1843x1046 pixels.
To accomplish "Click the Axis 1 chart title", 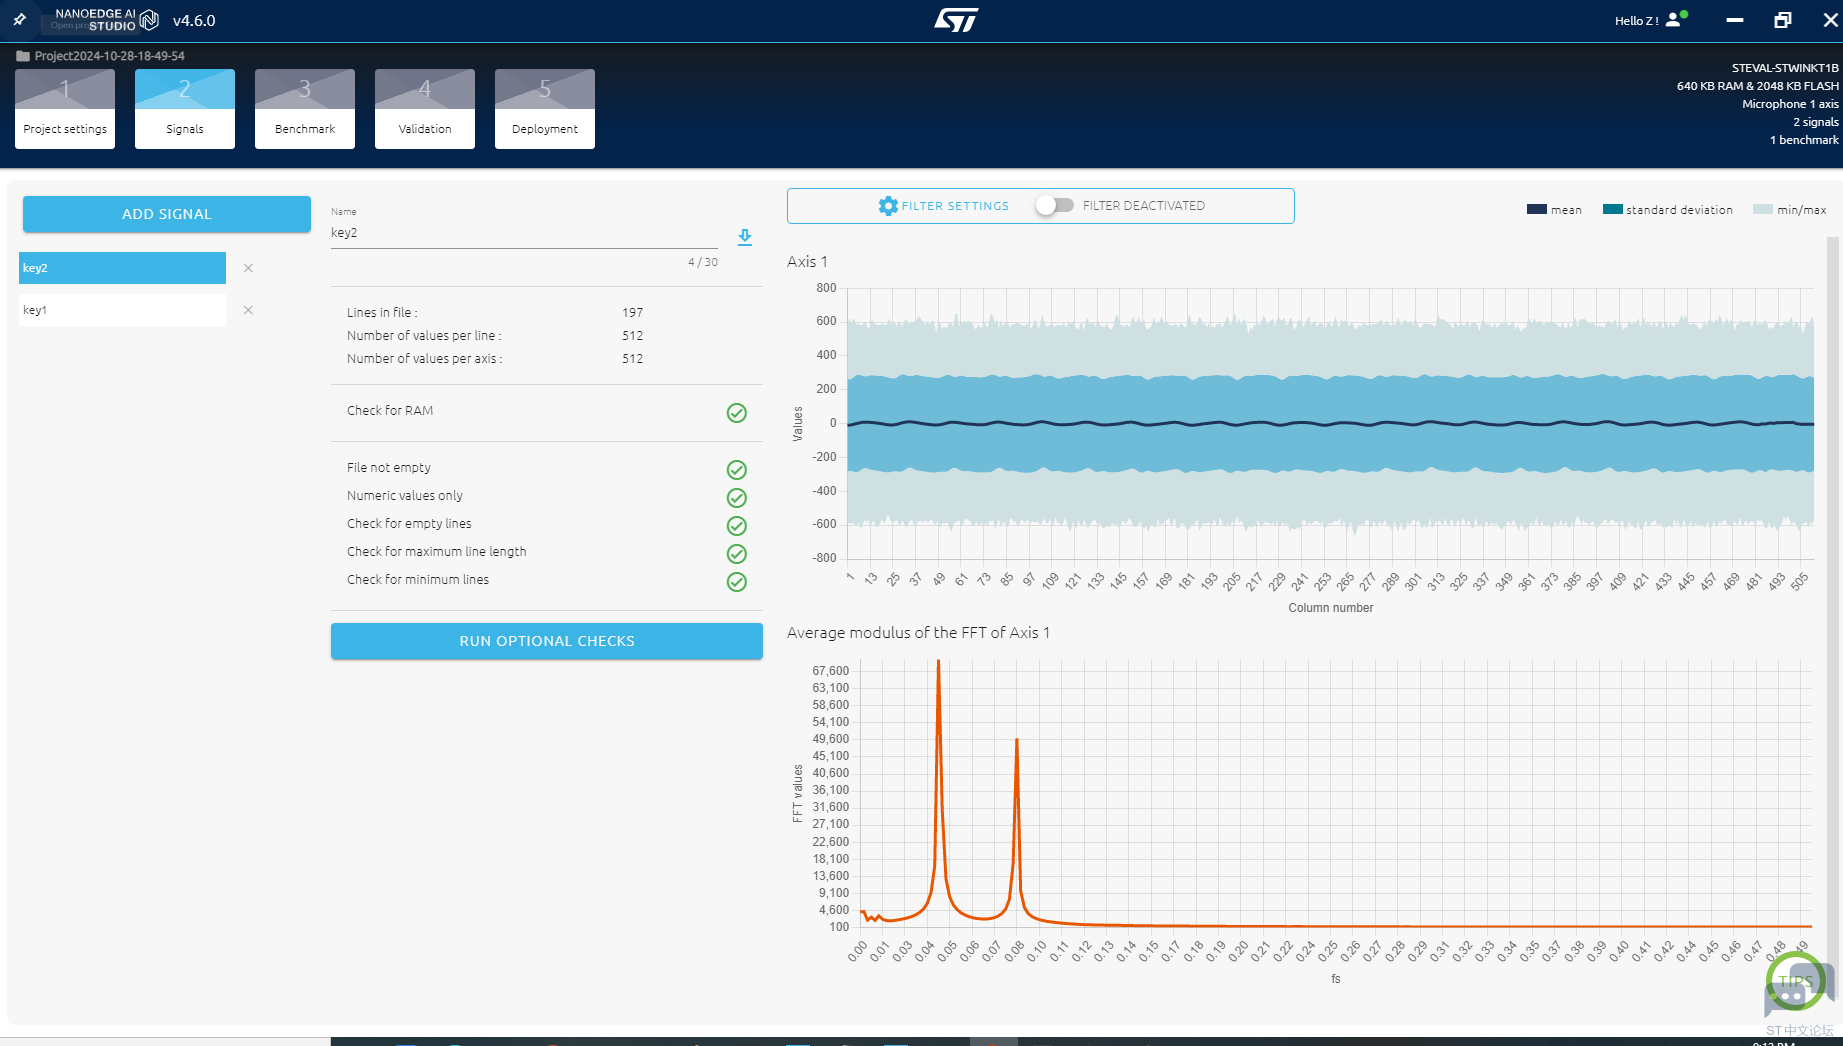I will click(807, 262).
